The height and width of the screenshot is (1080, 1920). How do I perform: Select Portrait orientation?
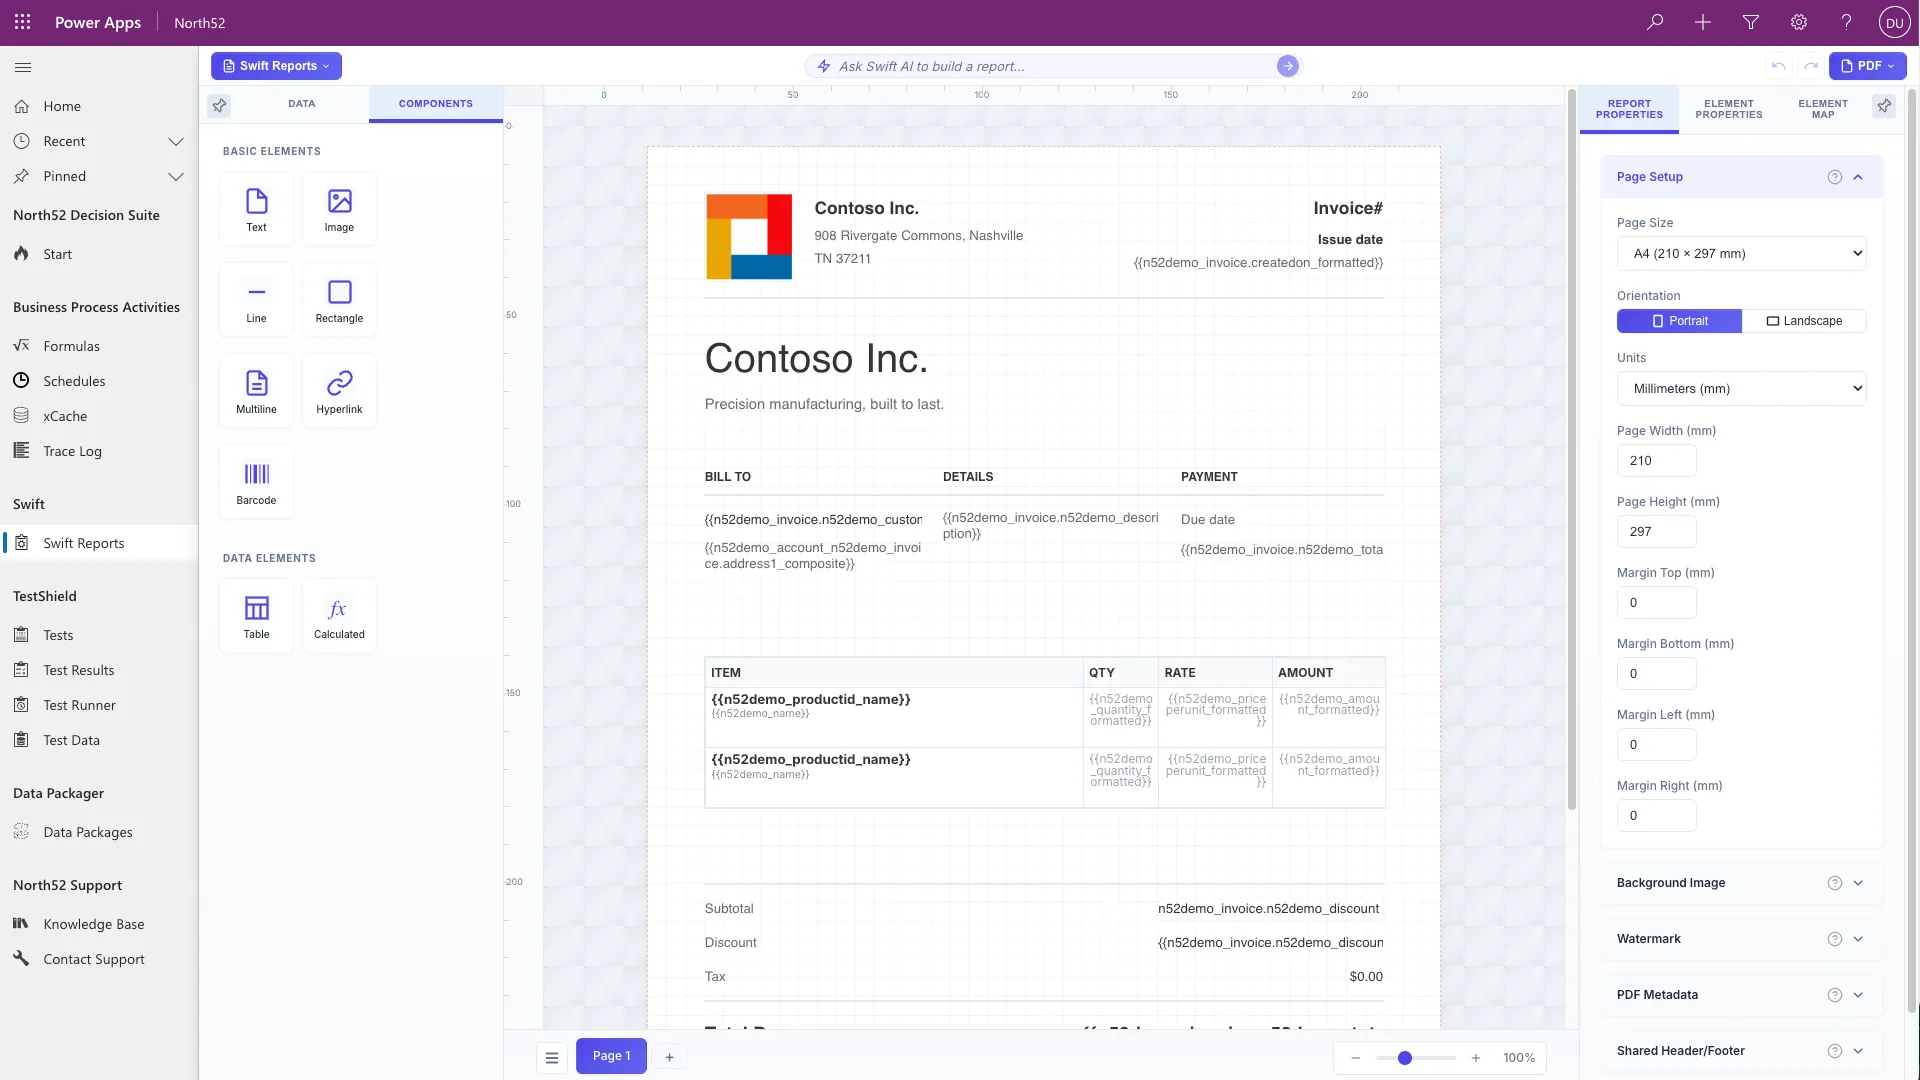[x=1679, y=321]
